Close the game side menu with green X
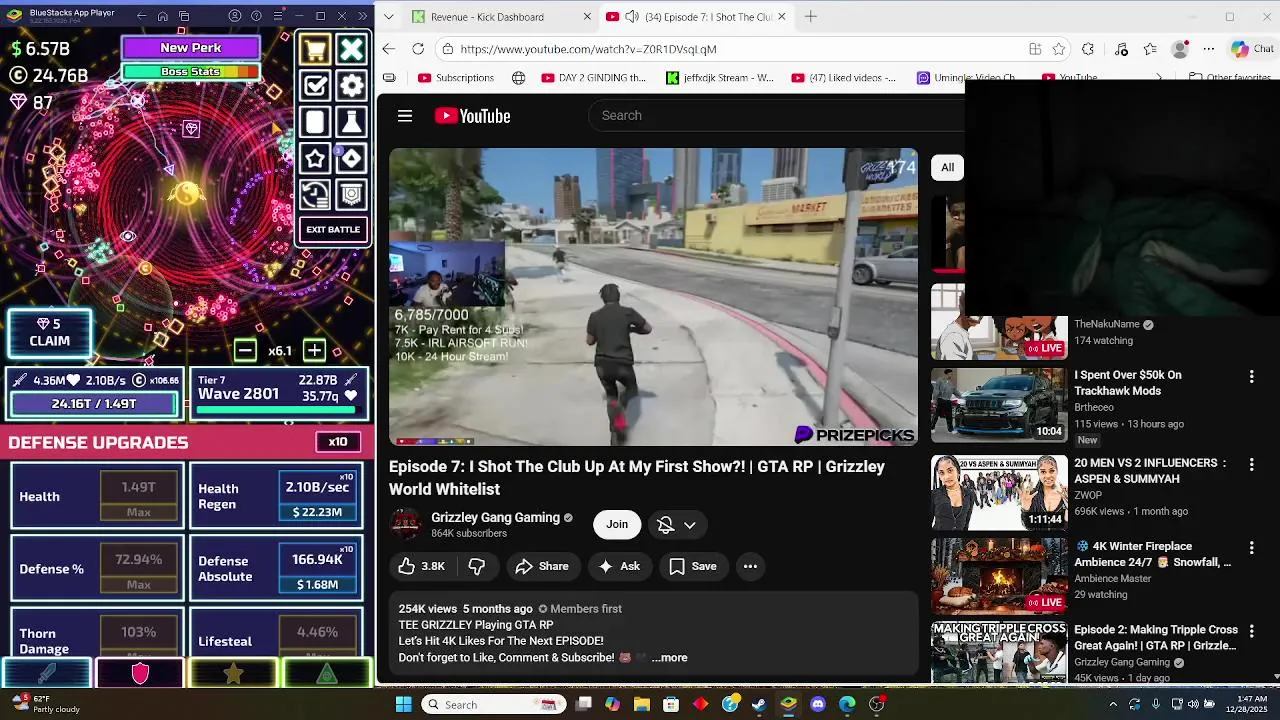This screenshot has width=1280, height=720. pyautogui.click(x=351, y=49)
